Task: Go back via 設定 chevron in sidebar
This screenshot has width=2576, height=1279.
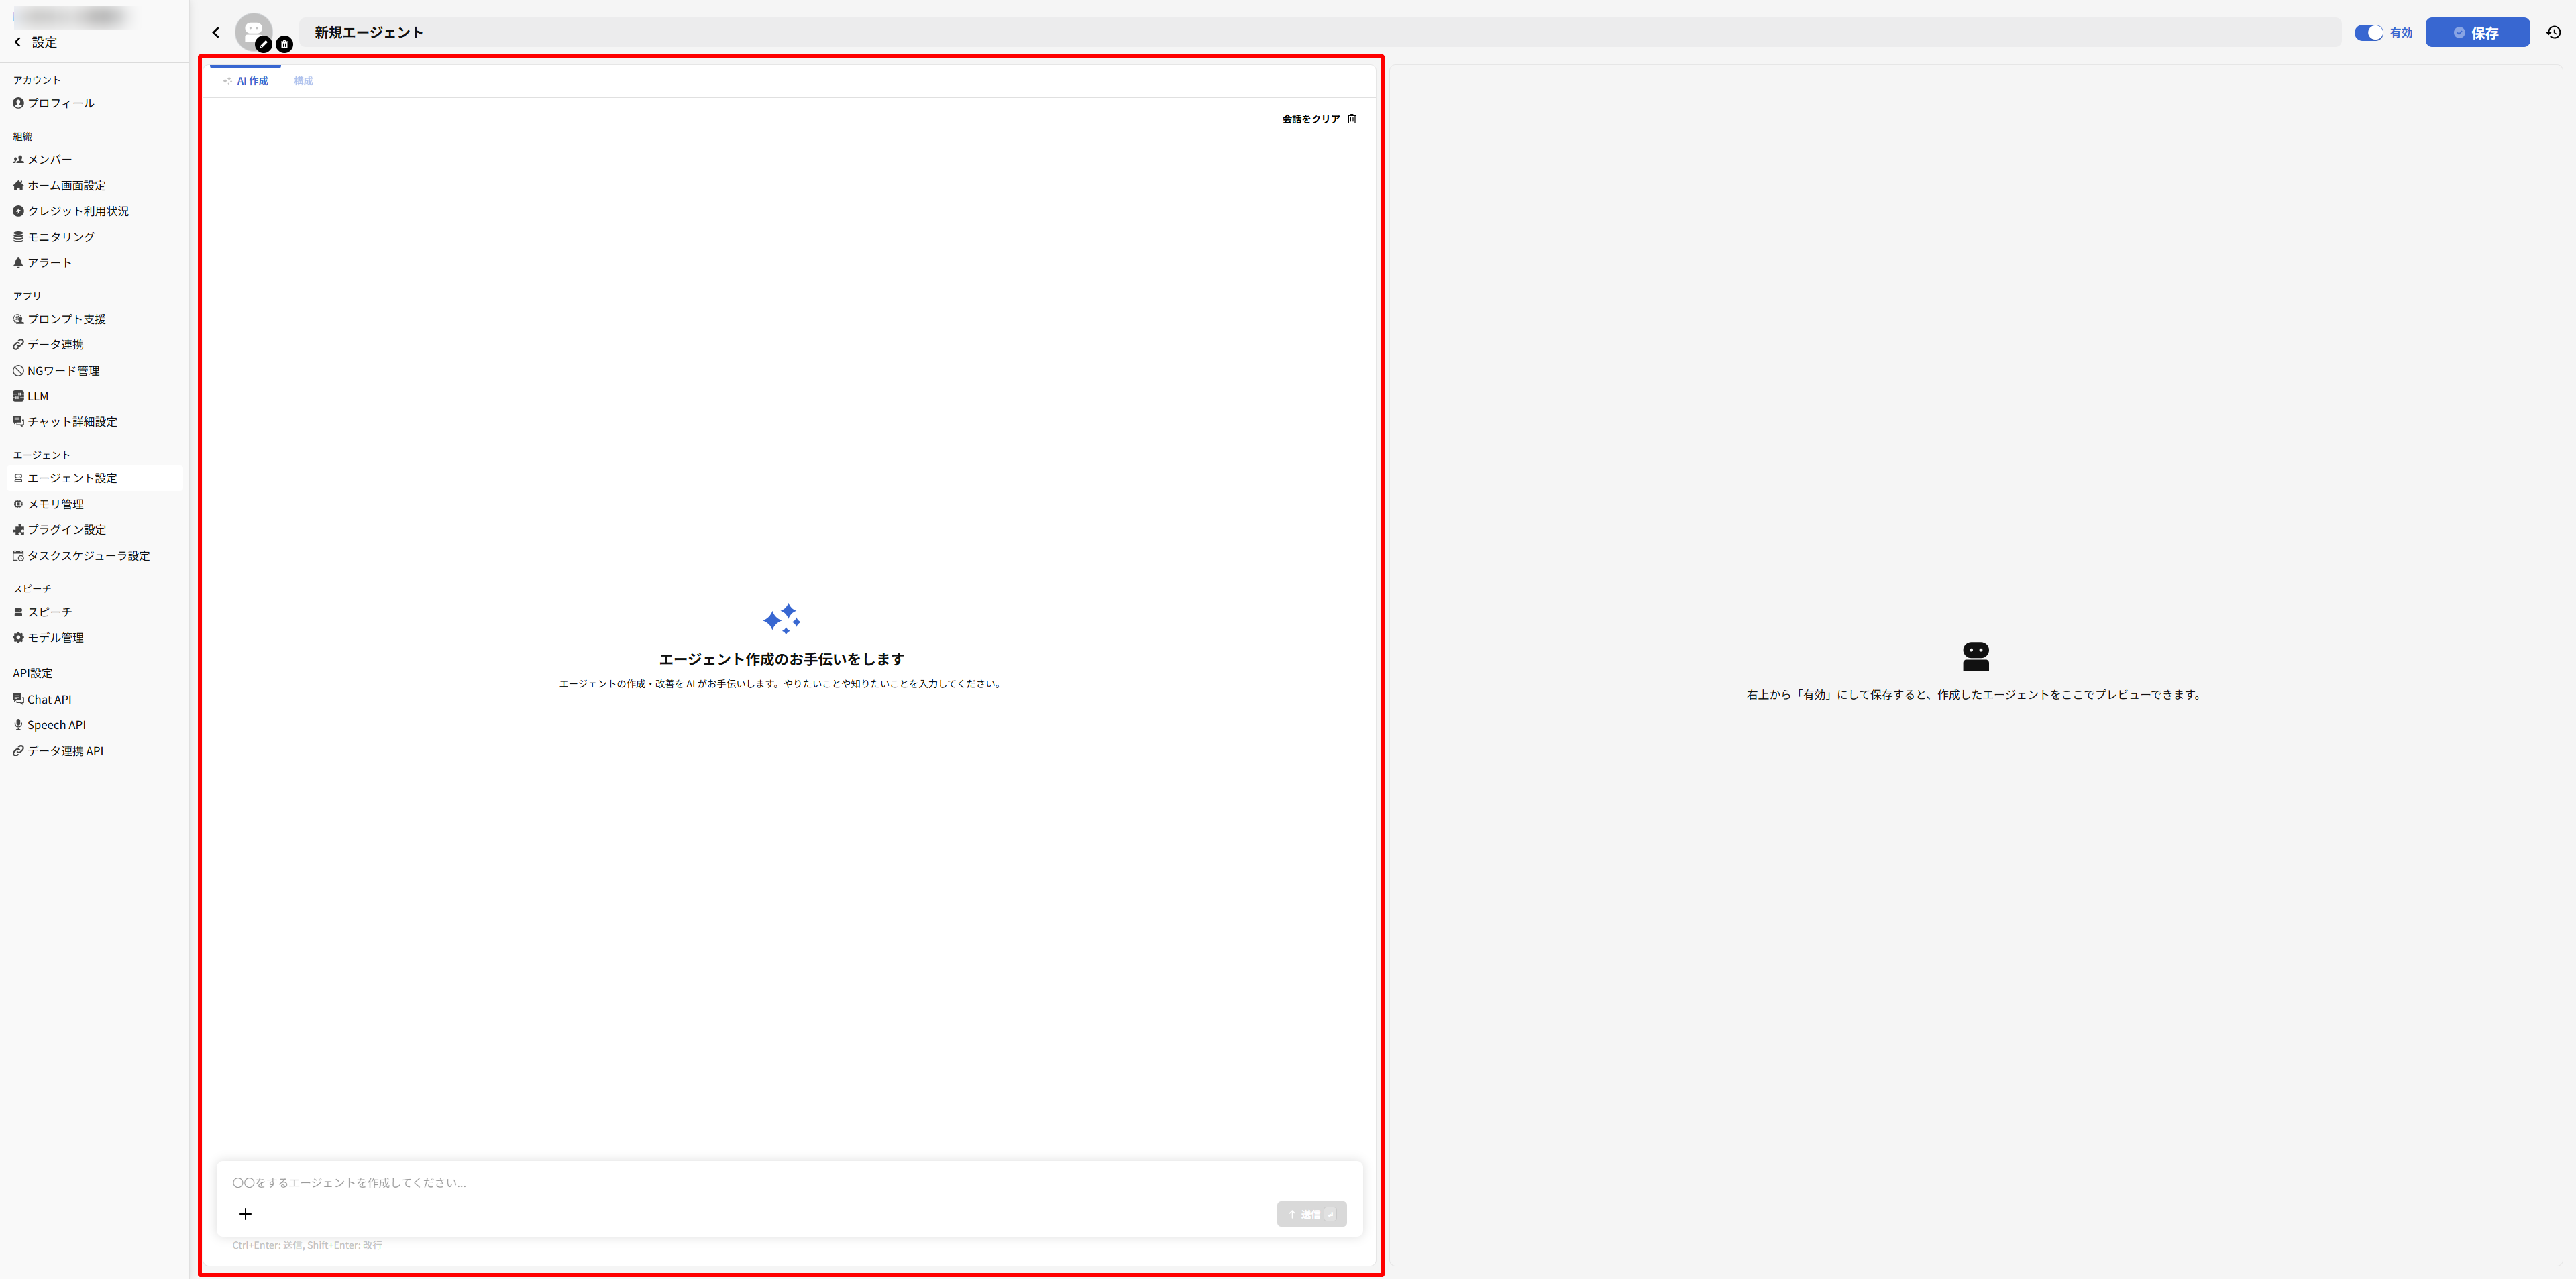Action: (18, 42)
